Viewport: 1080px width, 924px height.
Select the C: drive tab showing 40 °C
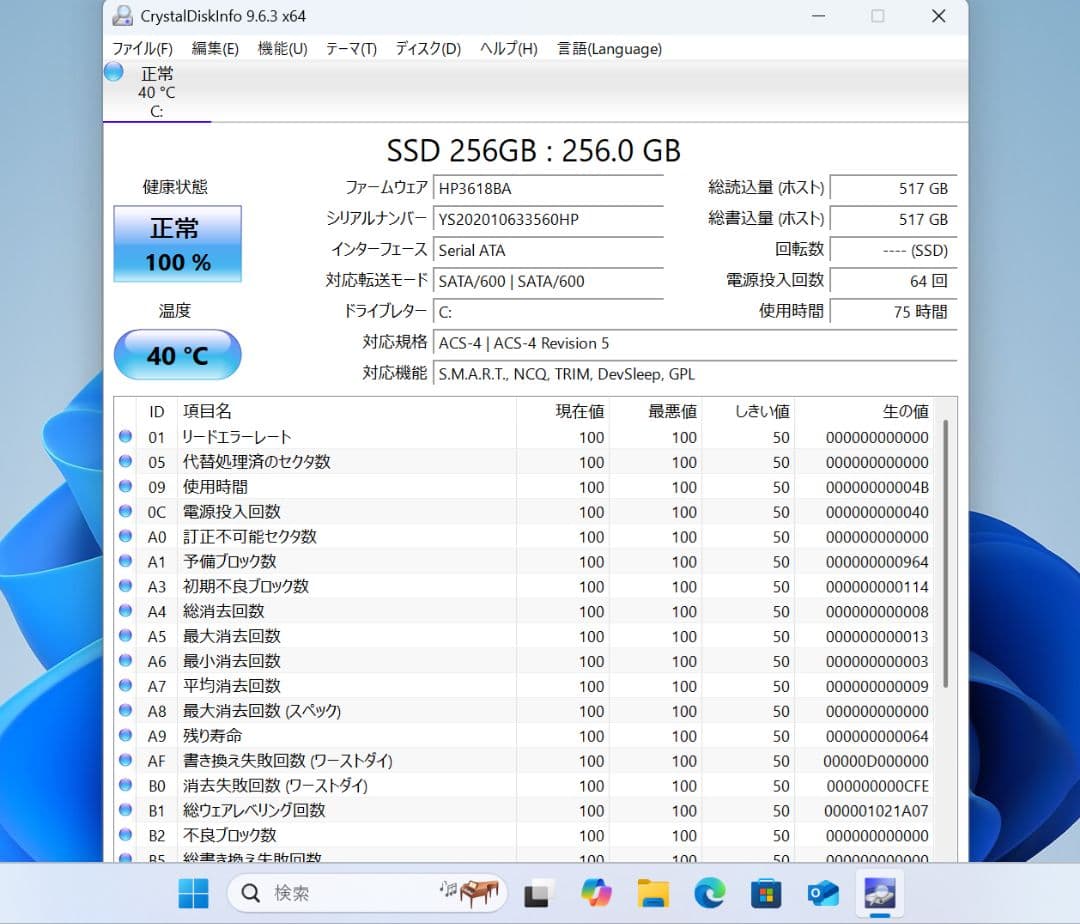tap(155, 92)
